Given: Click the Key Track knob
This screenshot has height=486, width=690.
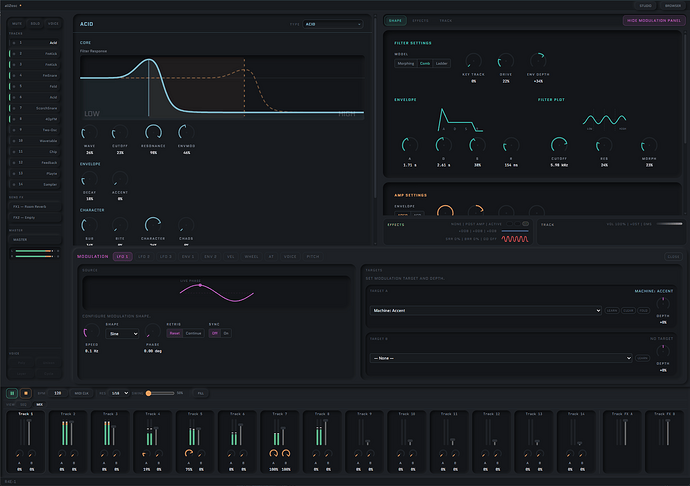Looking at the screenshot, I should (x=473, y=61).
